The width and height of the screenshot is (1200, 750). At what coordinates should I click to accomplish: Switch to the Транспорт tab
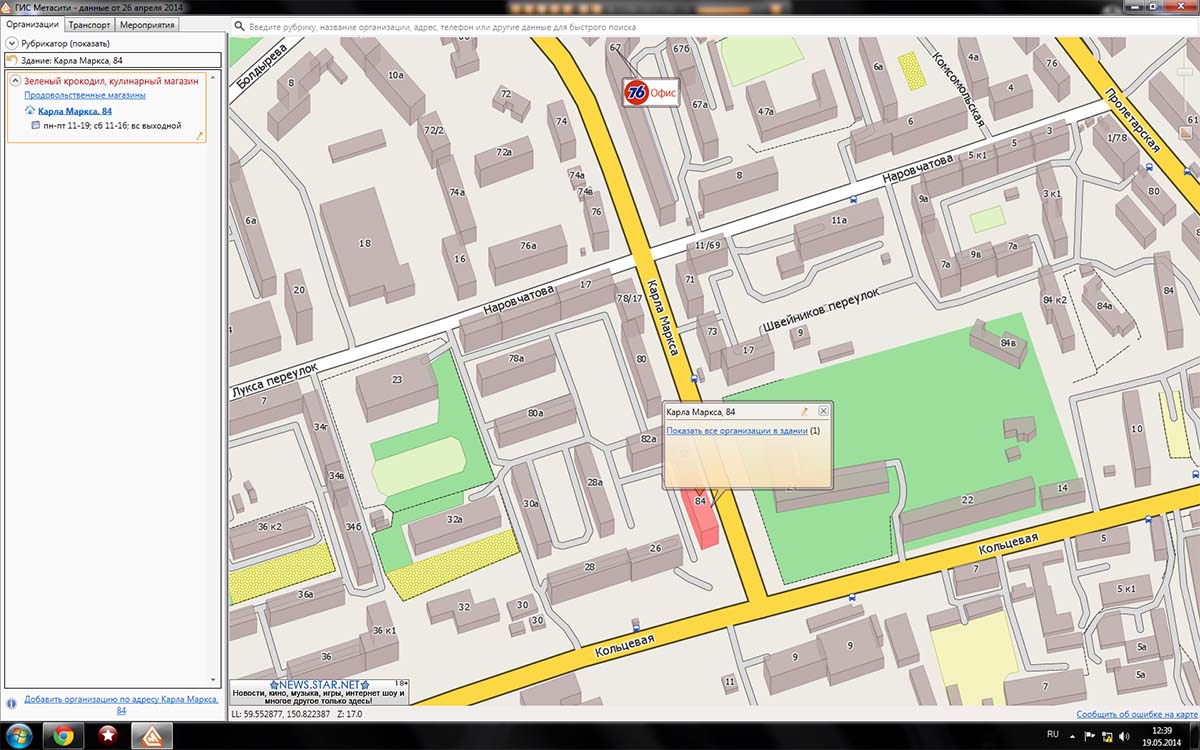tap(90, 25)
